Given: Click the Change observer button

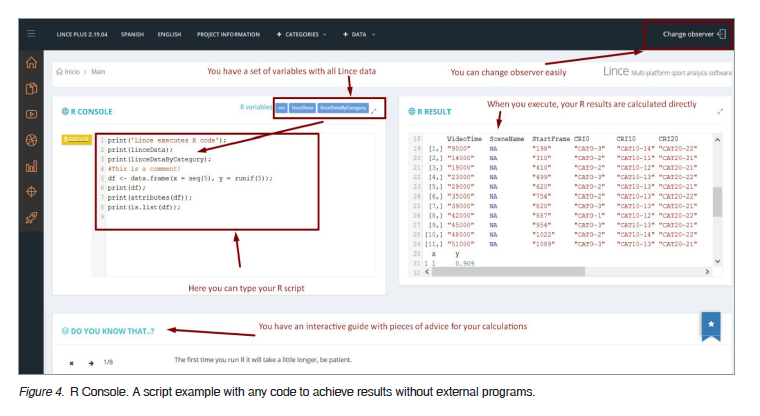Looking at the screenshot, I should (x=694, y=34).
